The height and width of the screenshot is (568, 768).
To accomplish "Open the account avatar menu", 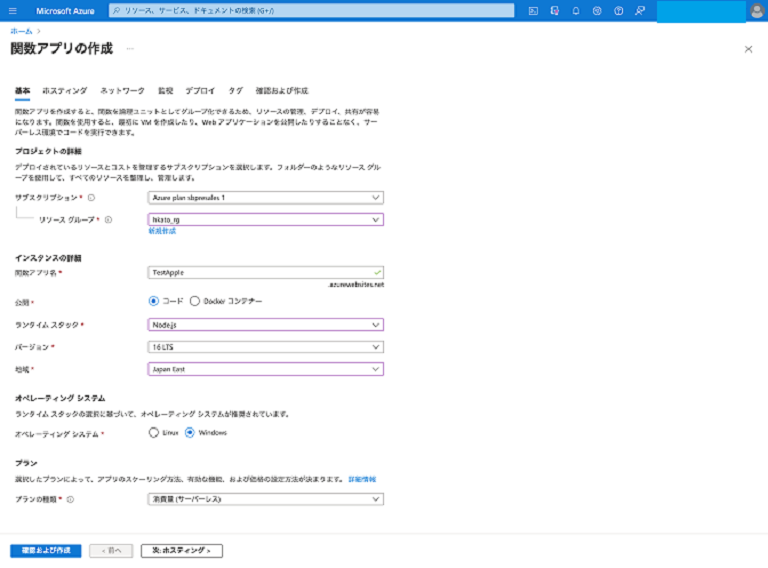I will [757, 11].
